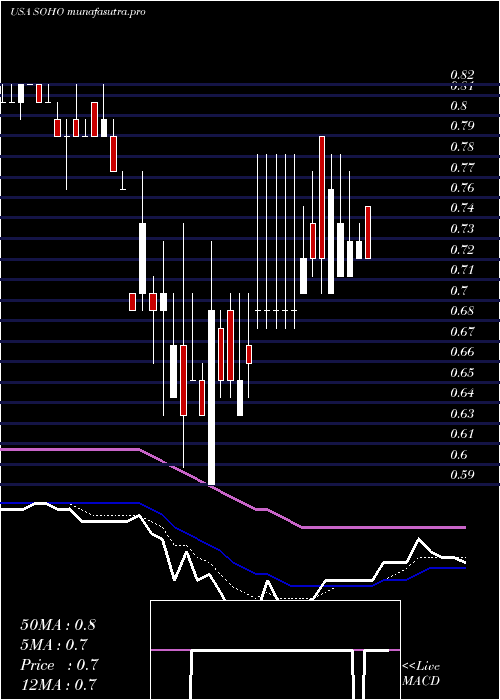The width and height of the screenshot is (500, 700).
Task: Click the 0.59 price axis label
Action: coord(462,475)
